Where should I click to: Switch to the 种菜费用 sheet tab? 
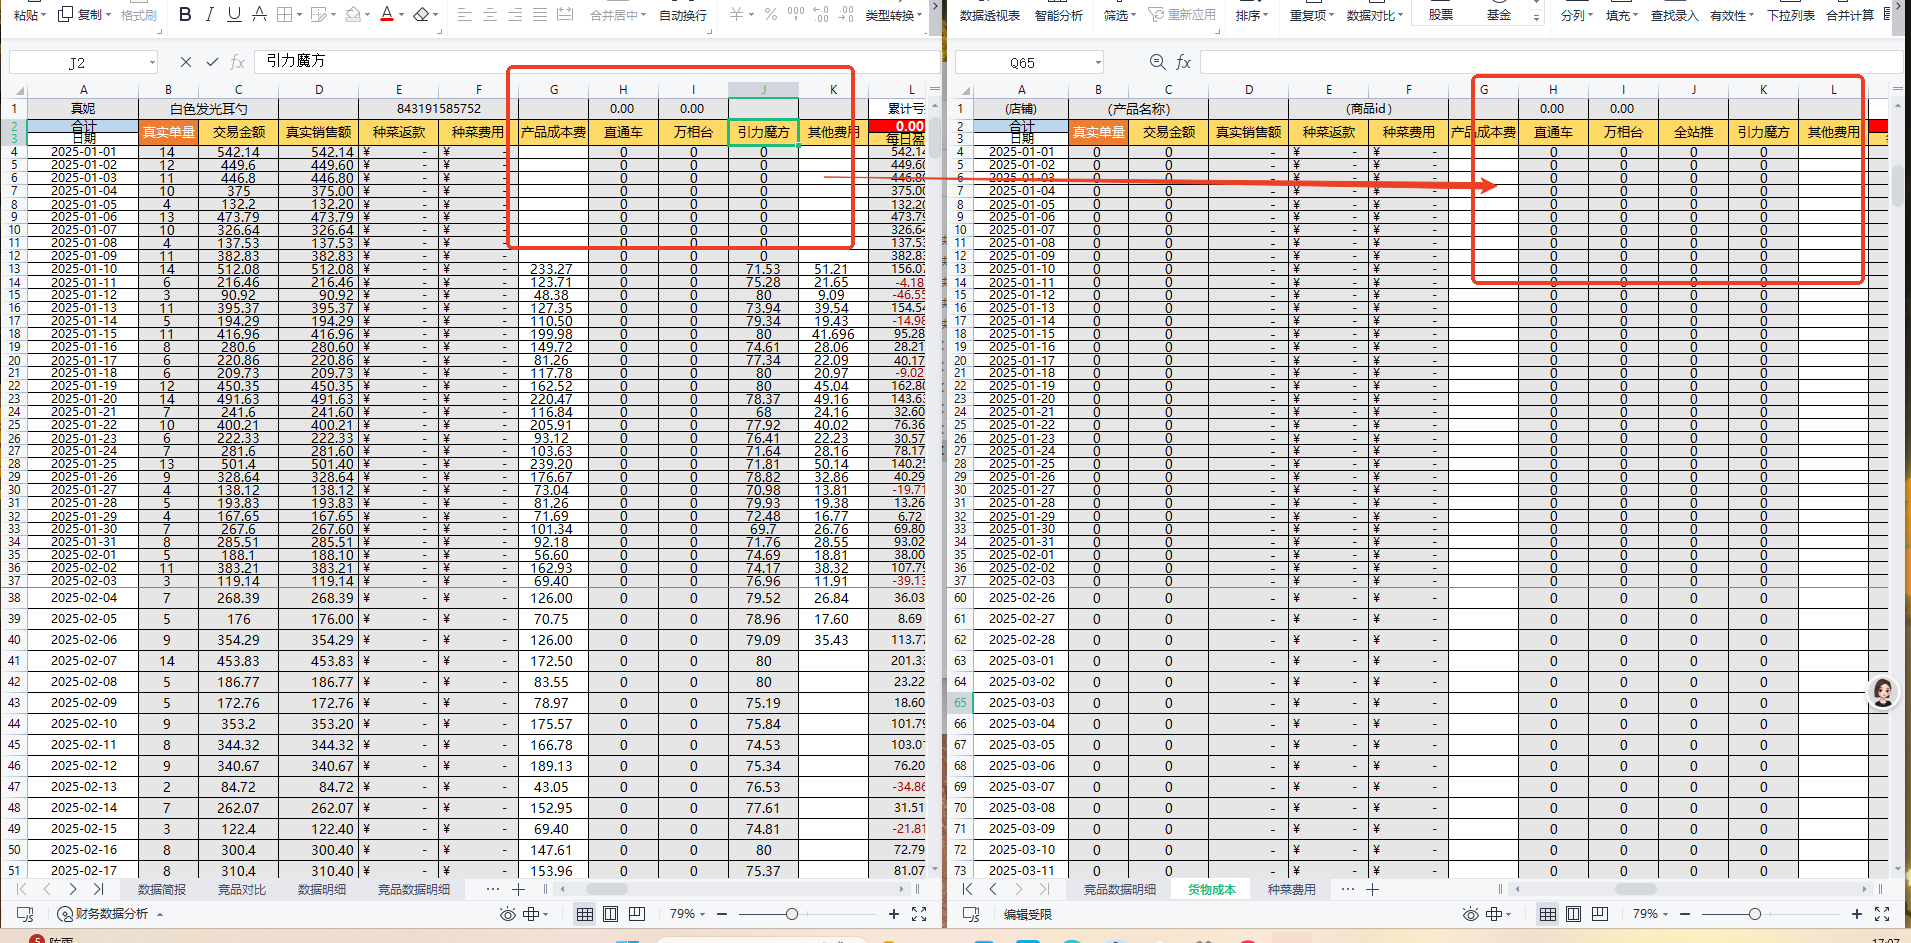click(1291, 889)
